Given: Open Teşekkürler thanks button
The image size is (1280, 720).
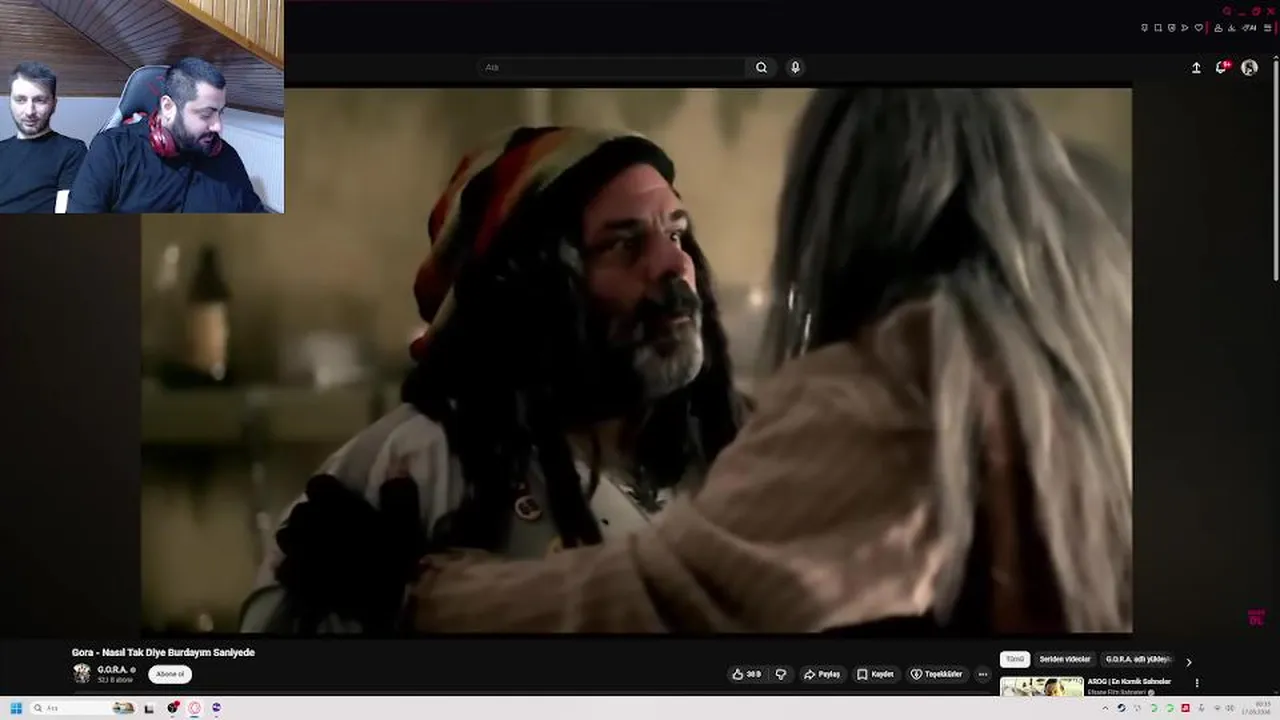Looking at the screenshot, I should 936,674.
